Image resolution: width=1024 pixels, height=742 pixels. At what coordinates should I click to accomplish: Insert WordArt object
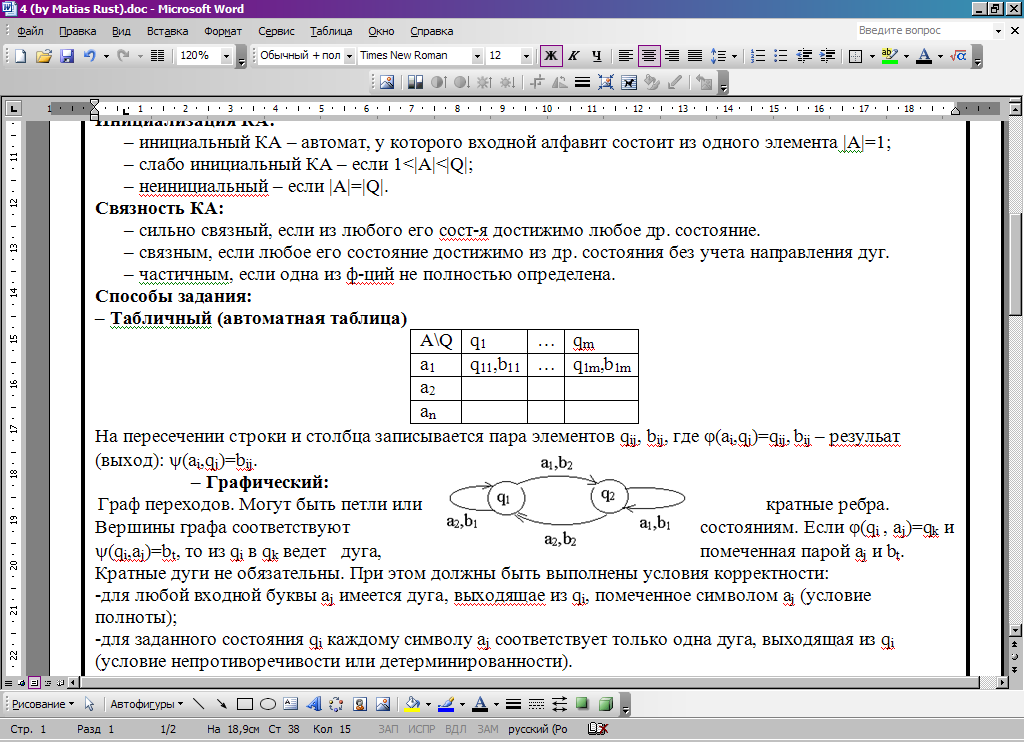313,704
